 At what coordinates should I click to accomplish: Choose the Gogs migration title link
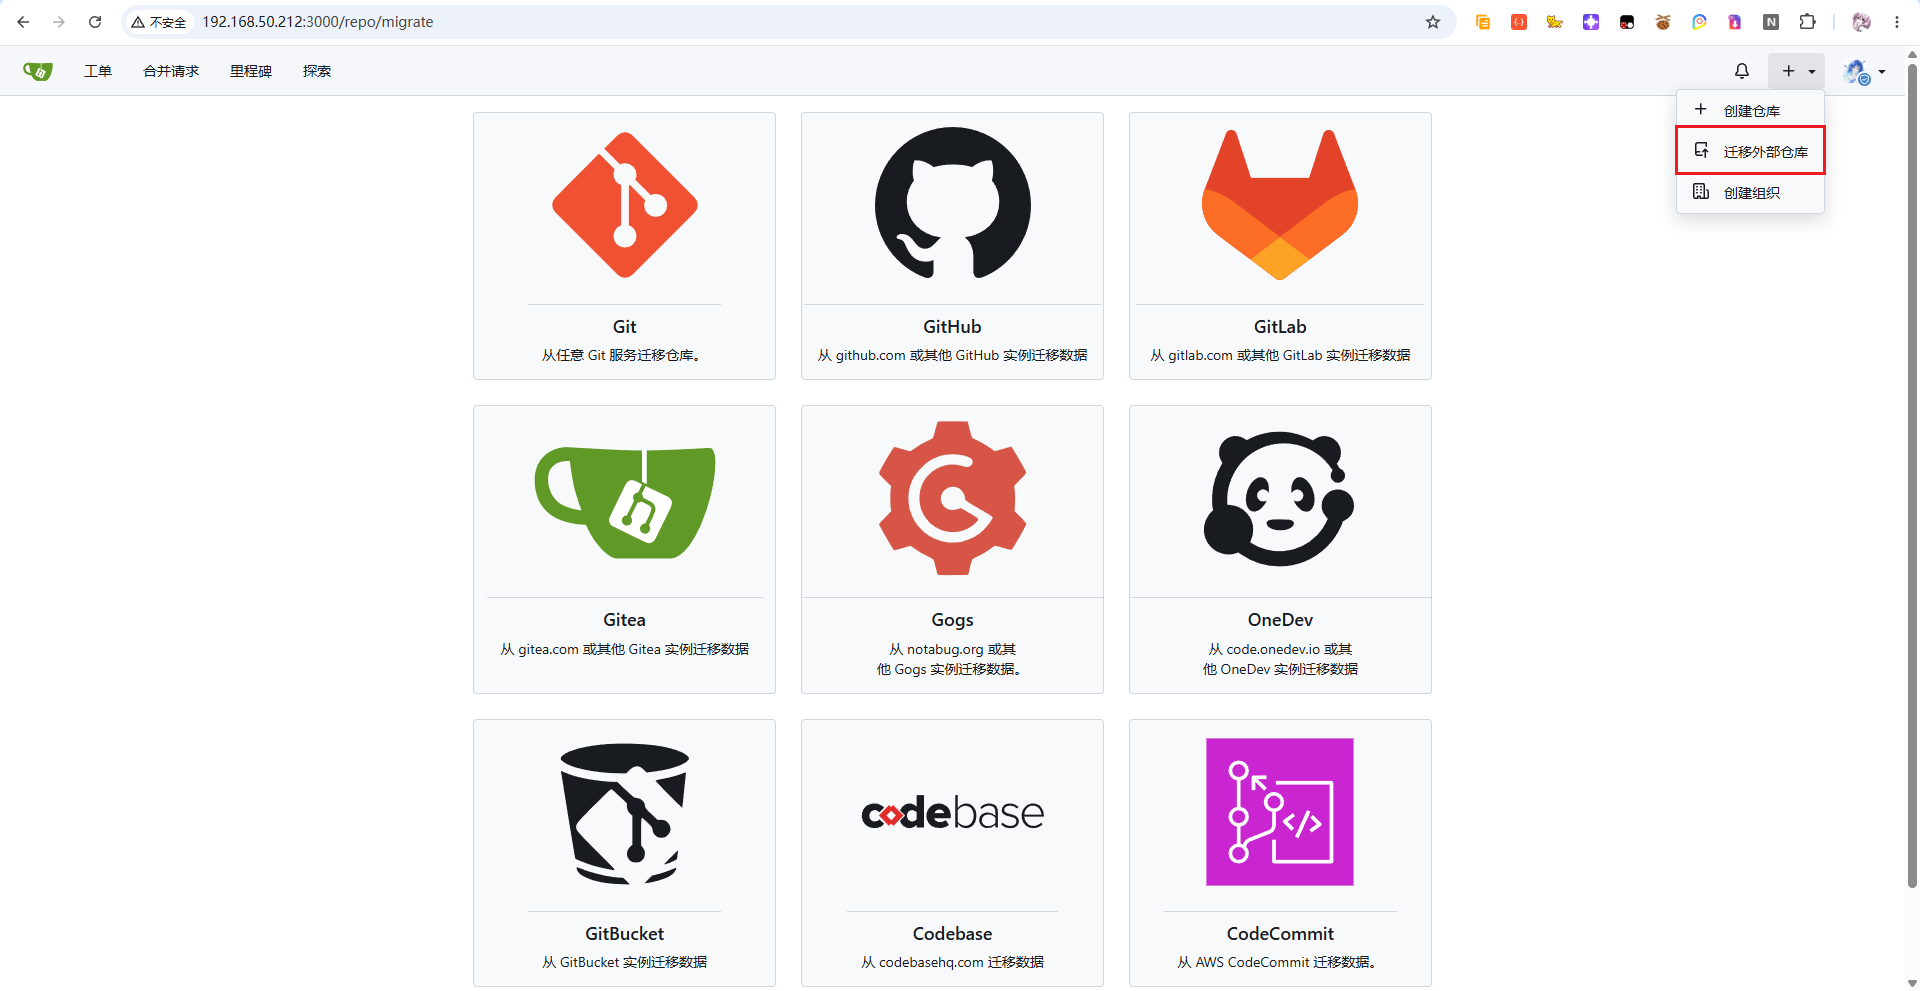point(953,620)
